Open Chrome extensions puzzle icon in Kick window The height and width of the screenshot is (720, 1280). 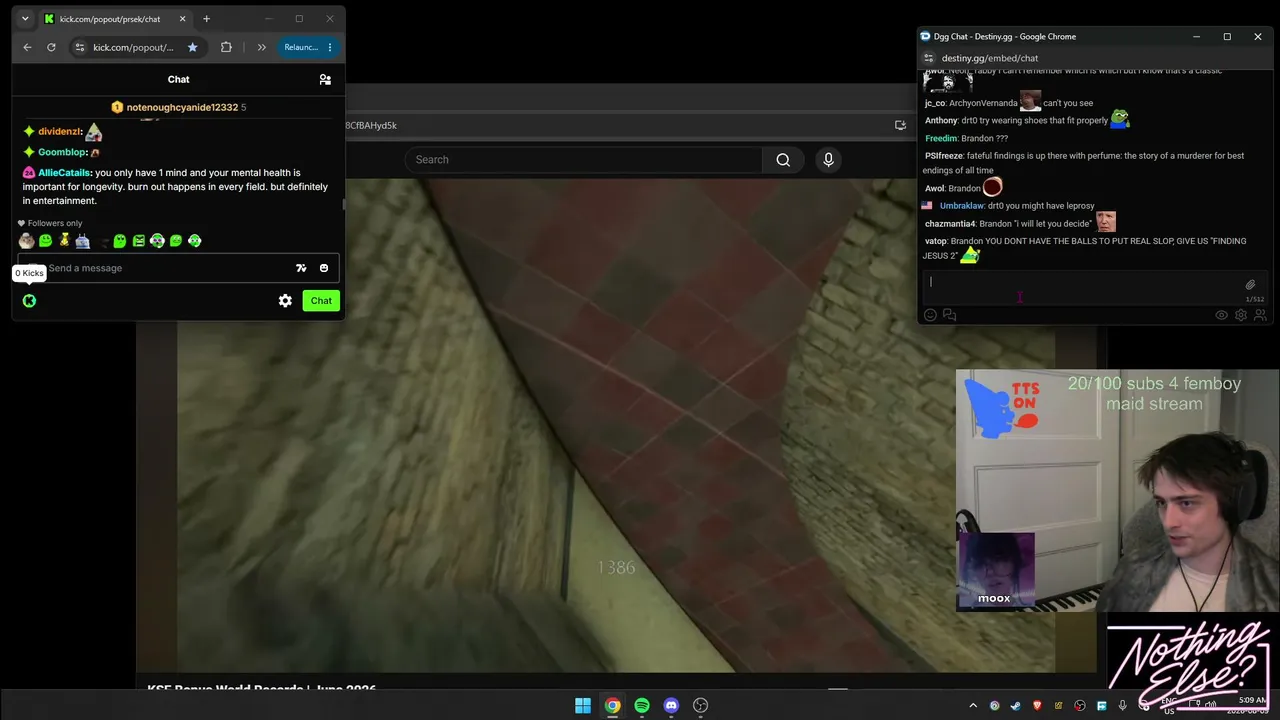226,47
